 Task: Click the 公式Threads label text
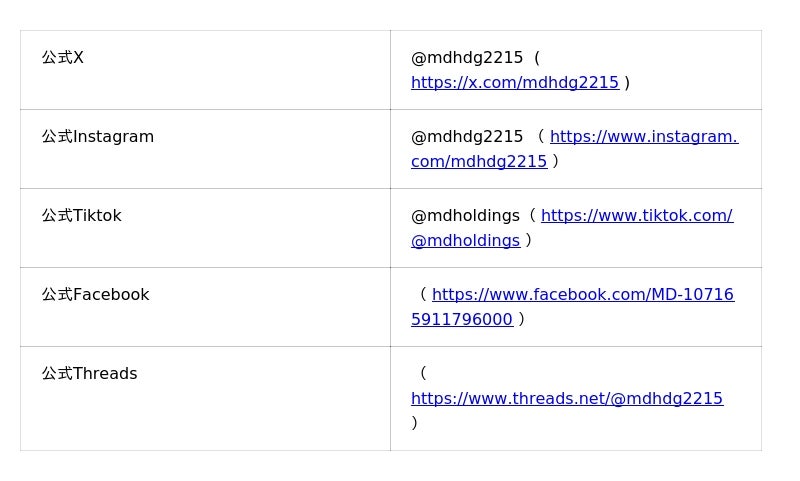pyautogui.click(x=90, y=374)
